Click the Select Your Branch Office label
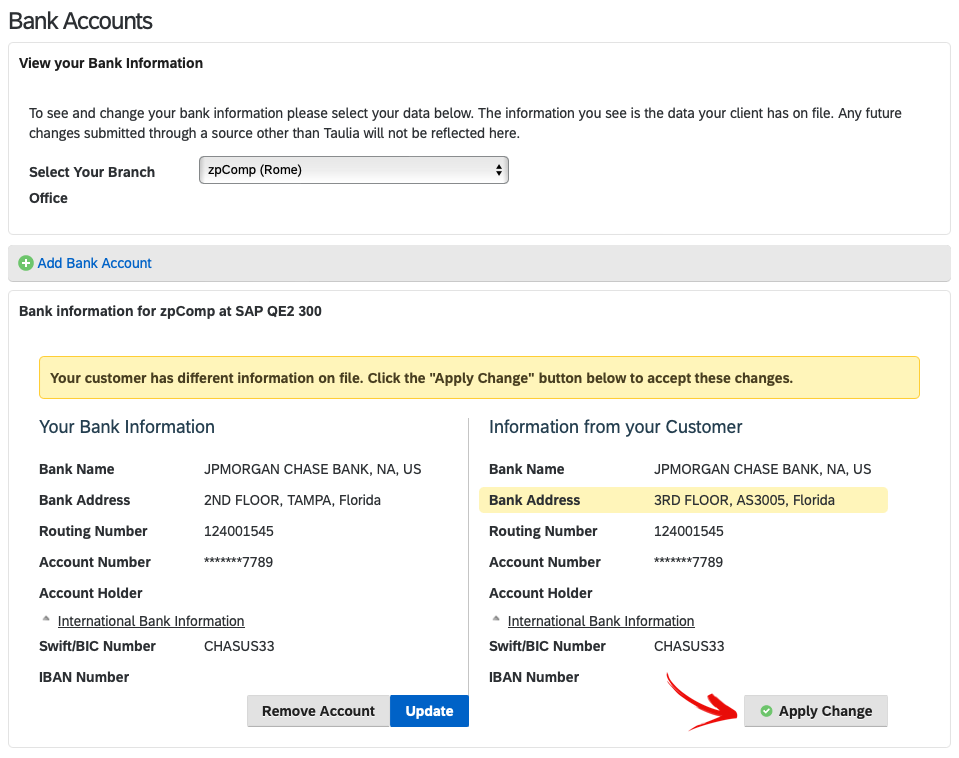 (x=92, y=185)
